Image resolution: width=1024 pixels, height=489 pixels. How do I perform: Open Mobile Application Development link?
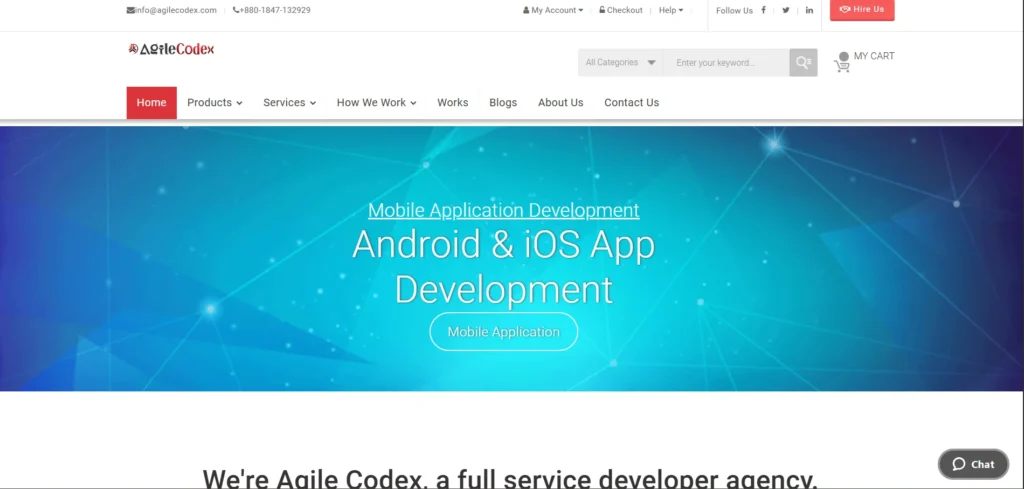pyautogui.click(x=504, y=210)
